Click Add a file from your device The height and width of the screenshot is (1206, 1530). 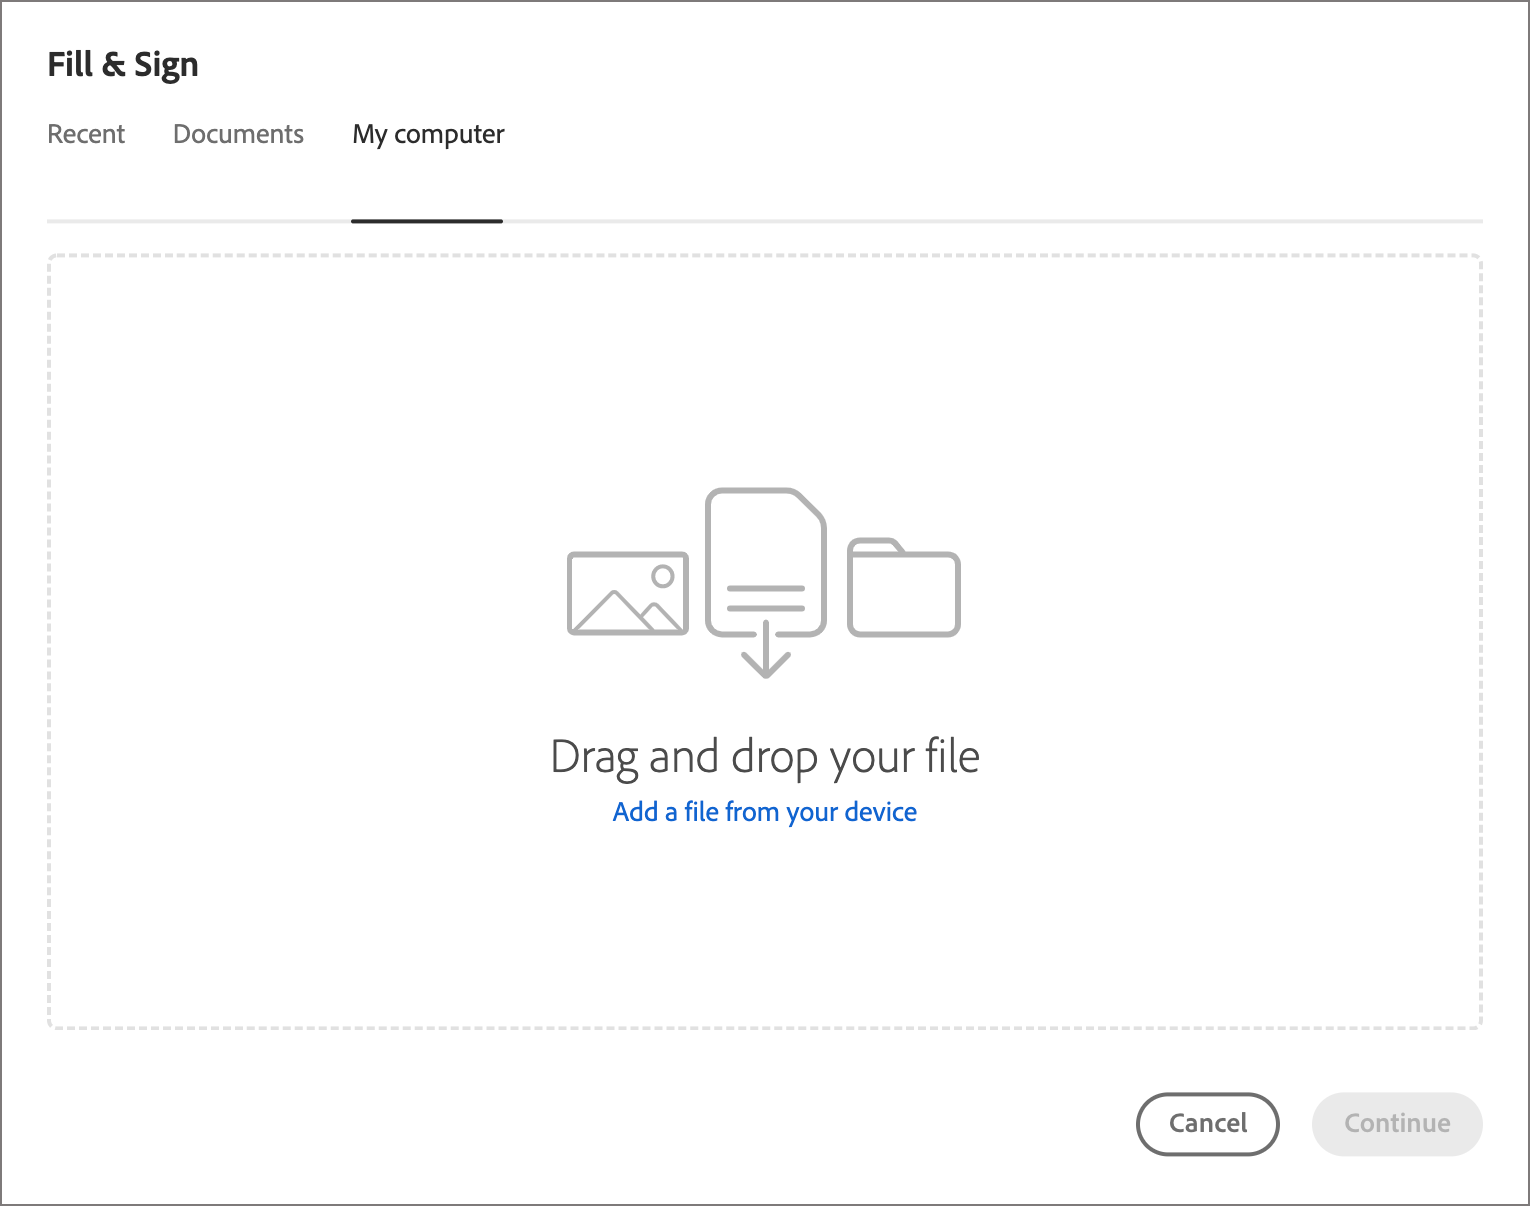(x=764, y=811)
